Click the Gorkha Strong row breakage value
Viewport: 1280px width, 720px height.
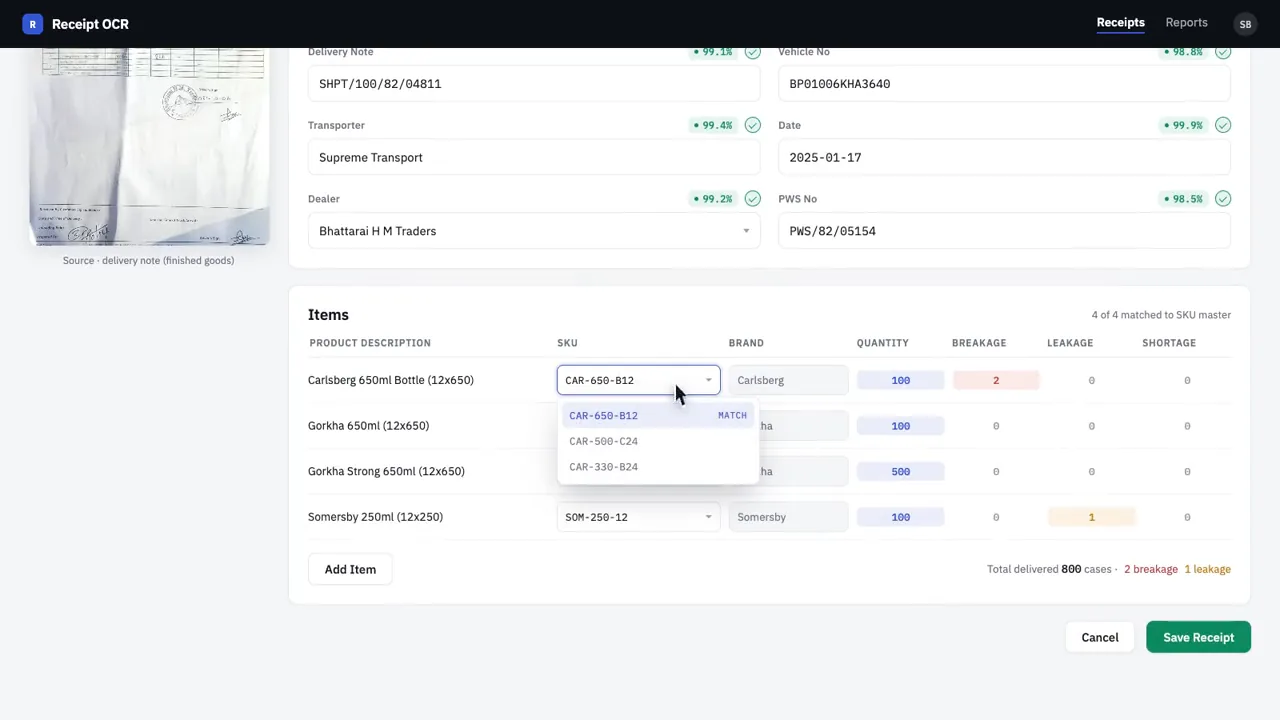tap(996, 471)
